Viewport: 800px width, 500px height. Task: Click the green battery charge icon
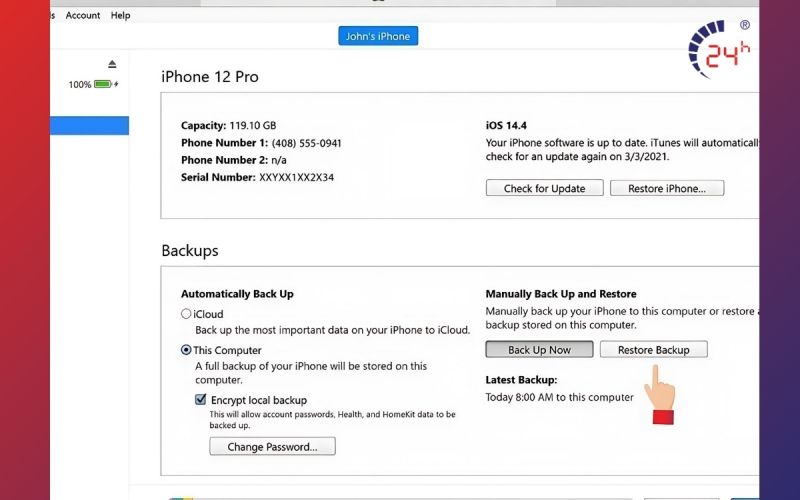(x=103, y=84)
